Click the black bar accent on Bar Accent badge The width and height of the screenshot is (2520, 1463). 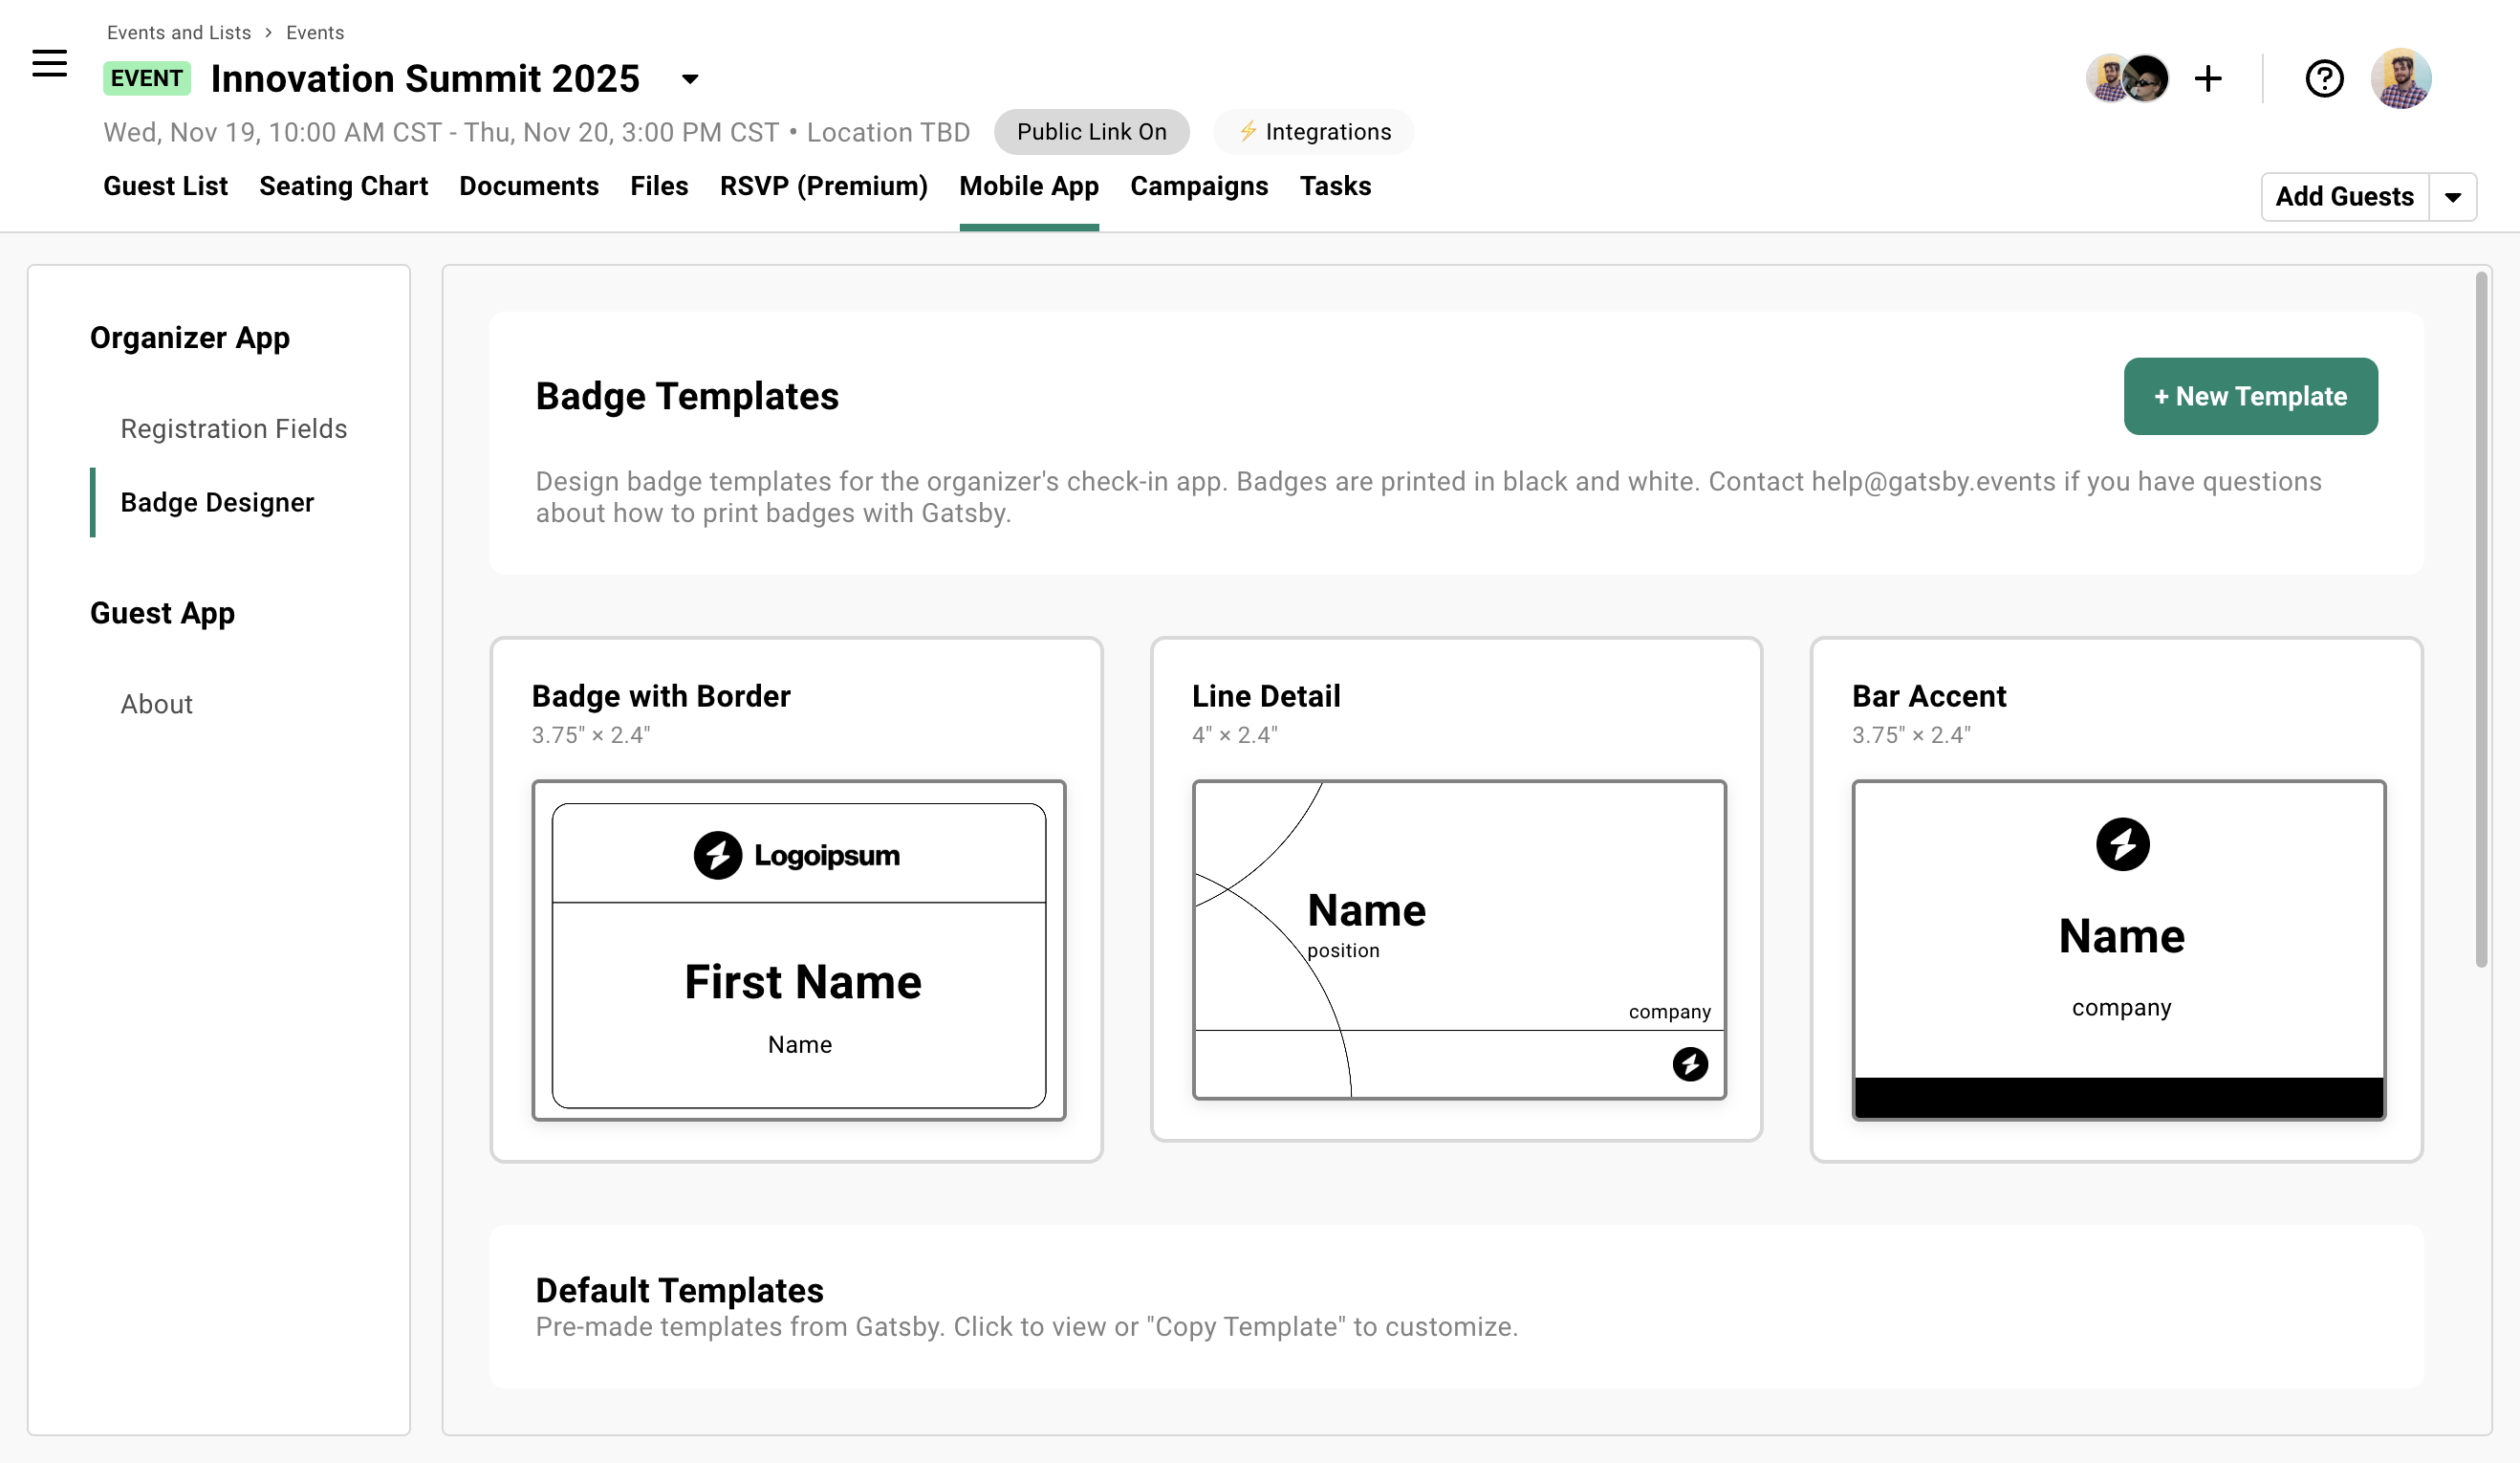tap(2119, 1096)
